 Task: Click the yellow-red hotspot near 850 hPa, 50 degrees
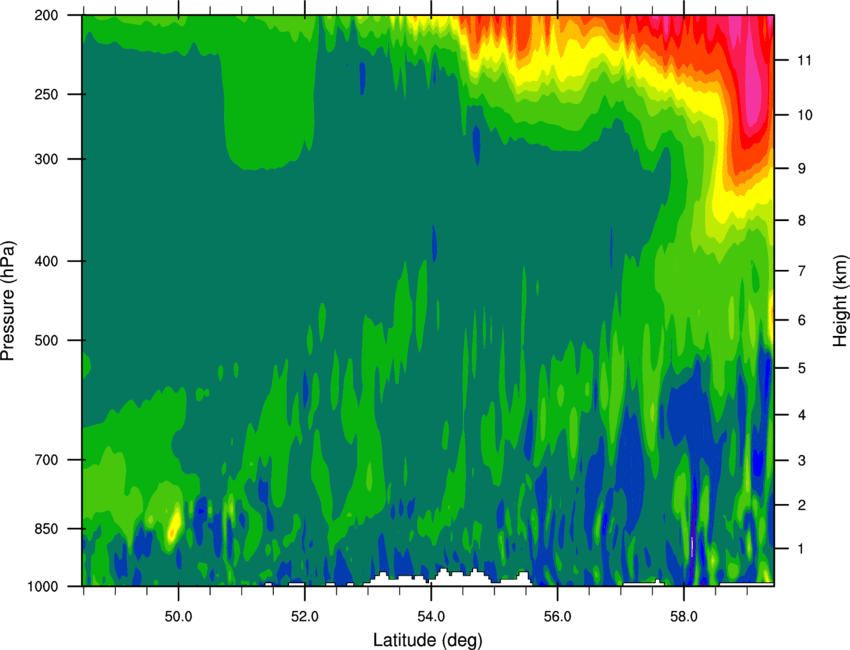pos(174,525)
